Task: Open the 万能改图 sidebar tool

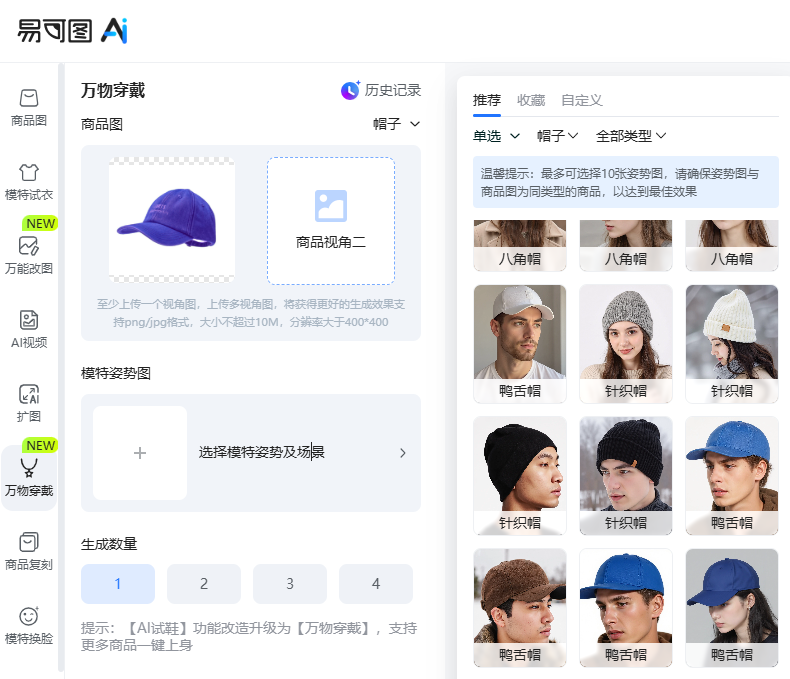Action: (29, 255)
